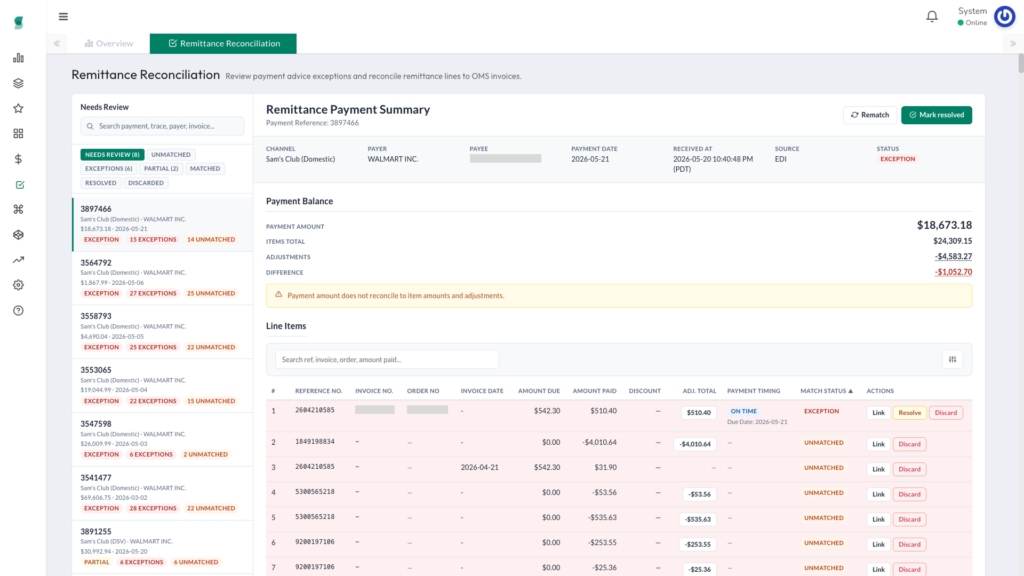Image resolution: width=1024 pixels, height=576 pixels.
Task: Open the star favorites sidebar icon
Action: point(18,108)
